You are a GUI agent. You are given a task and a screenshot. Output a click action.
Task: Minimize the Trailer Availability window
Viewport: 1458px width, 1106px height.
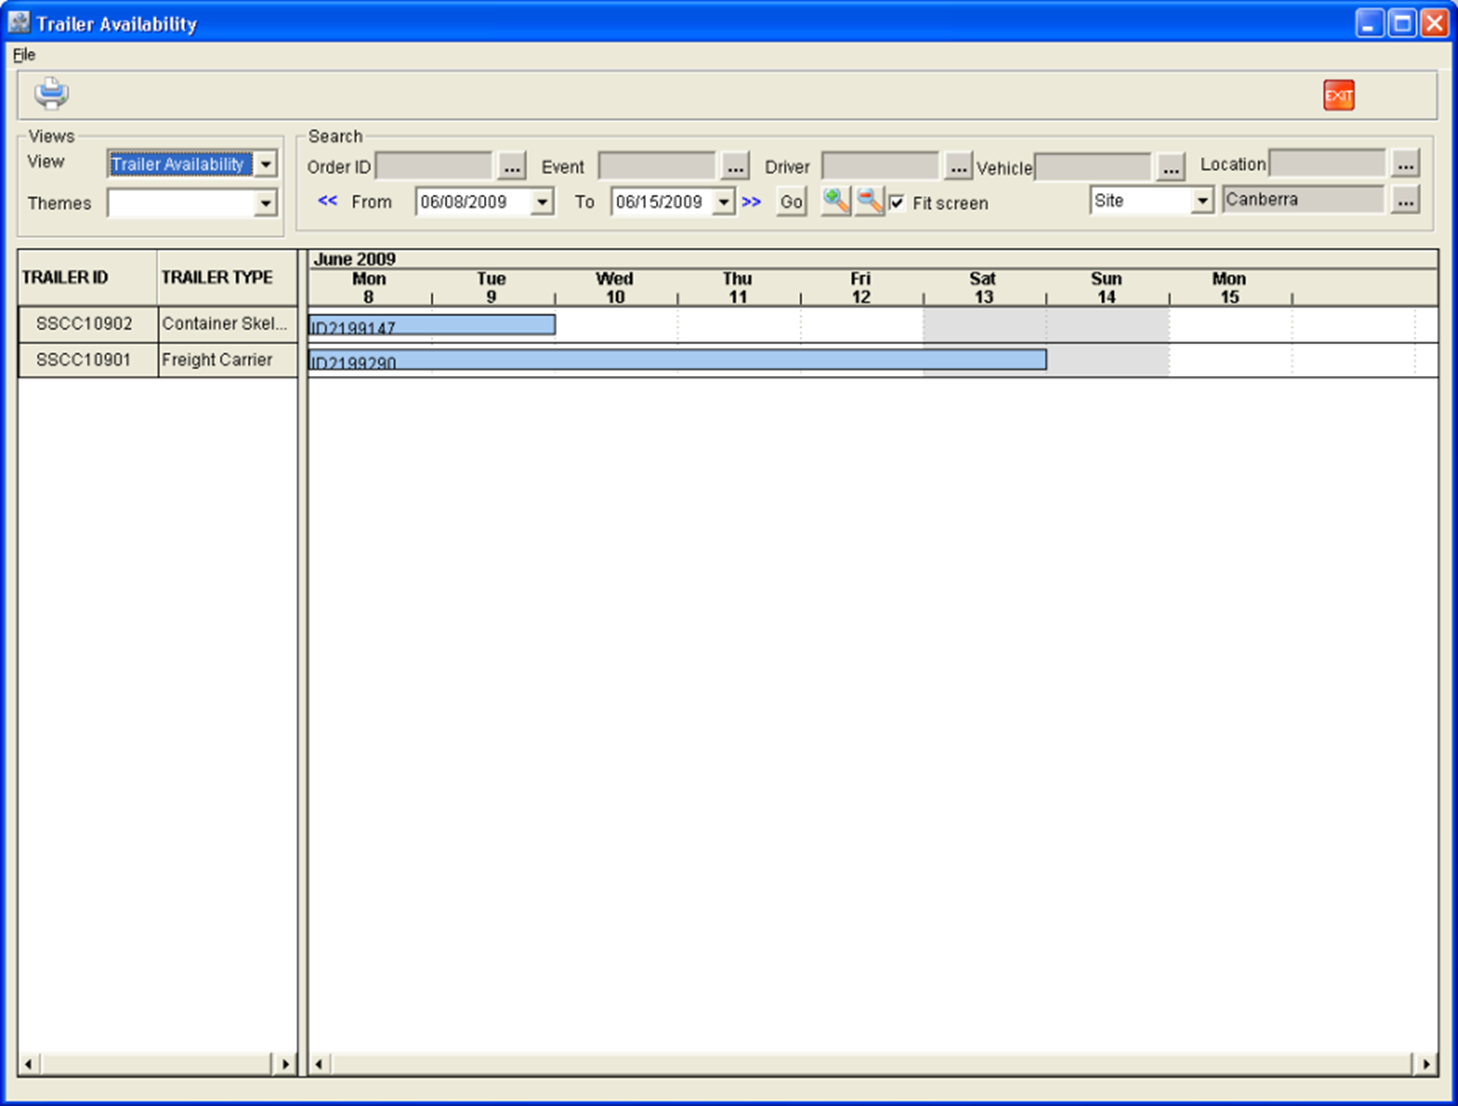tap(1370, 23)
